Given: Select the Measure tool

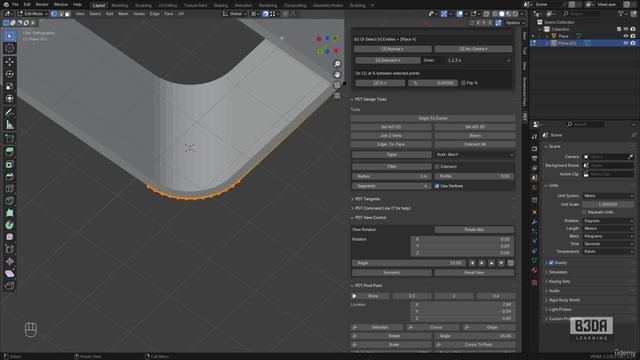Looking at the screenshot, I should click(10, 124).
